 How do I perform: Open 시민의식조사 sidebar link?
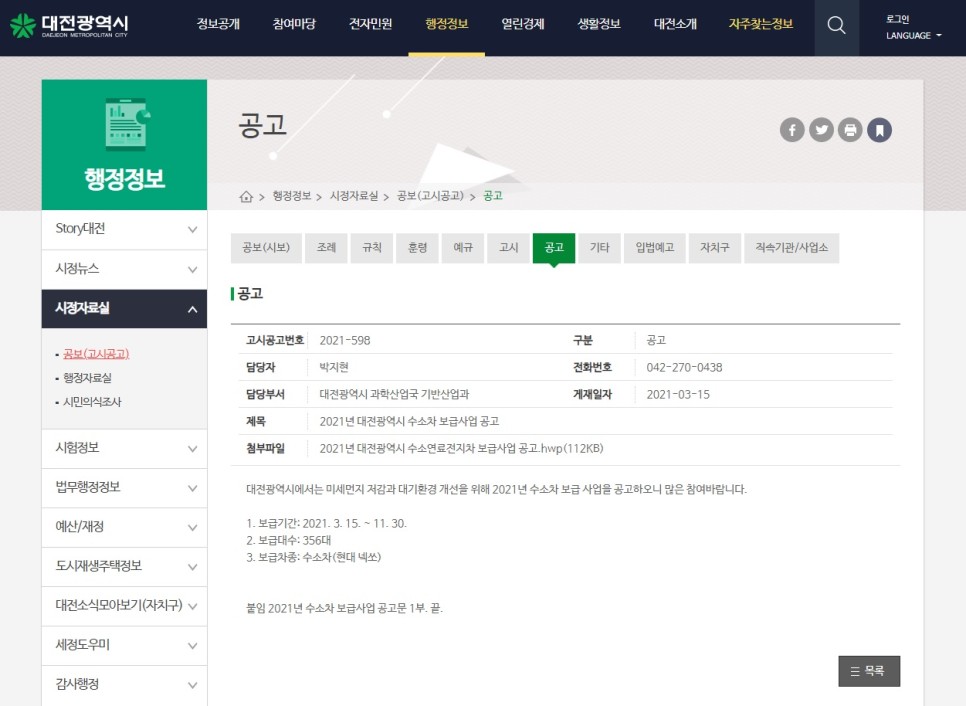(92, 402)
